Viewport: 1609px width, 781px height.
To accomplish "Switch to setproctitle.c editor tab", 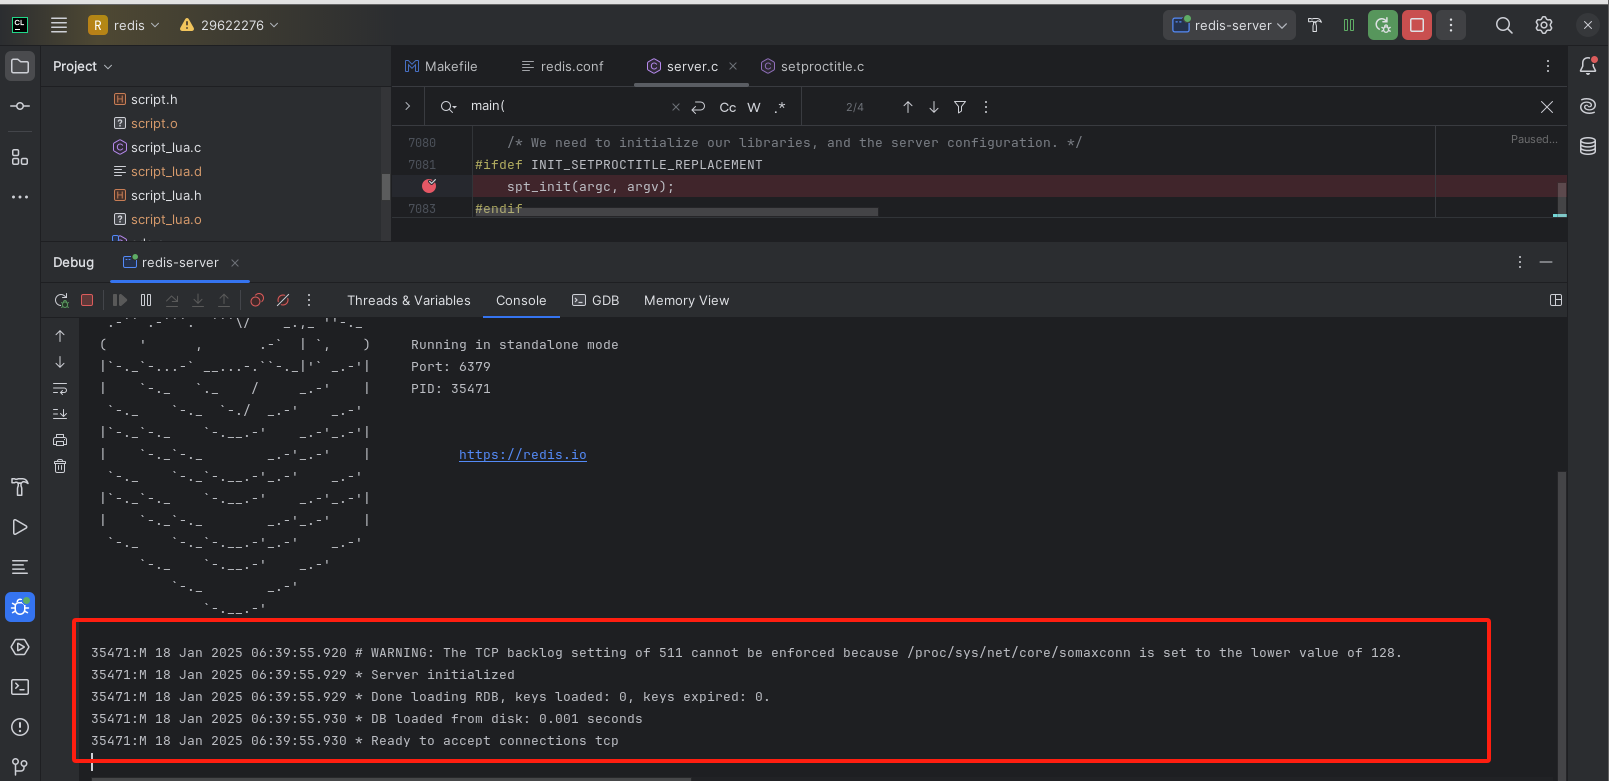I will [812, 66].
